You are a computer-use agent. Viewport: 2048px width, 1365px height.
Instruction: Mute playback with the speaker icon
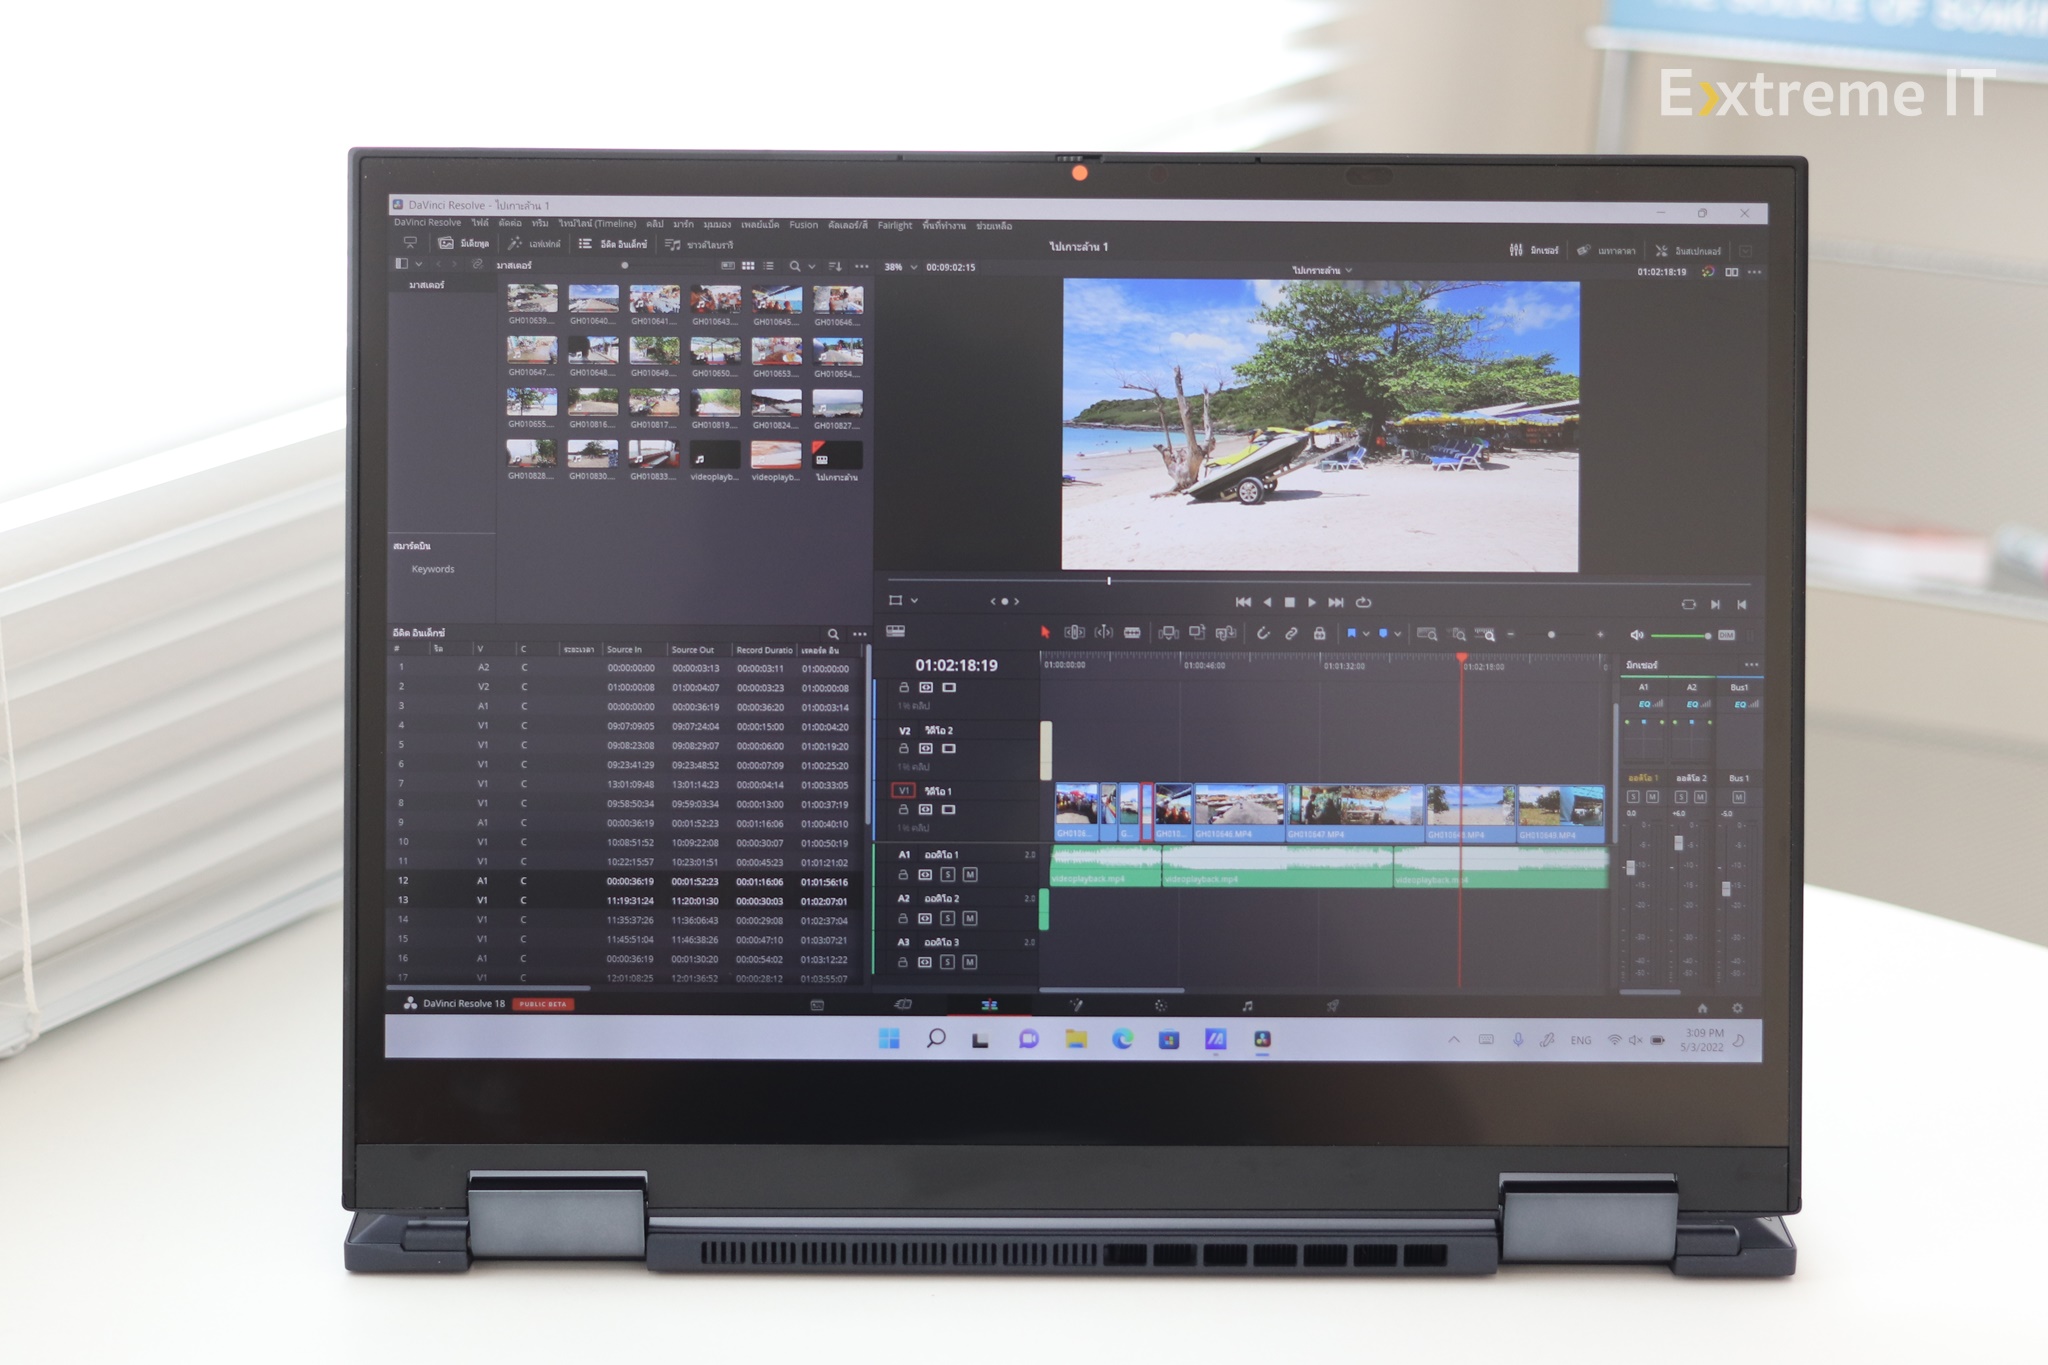1637,635
